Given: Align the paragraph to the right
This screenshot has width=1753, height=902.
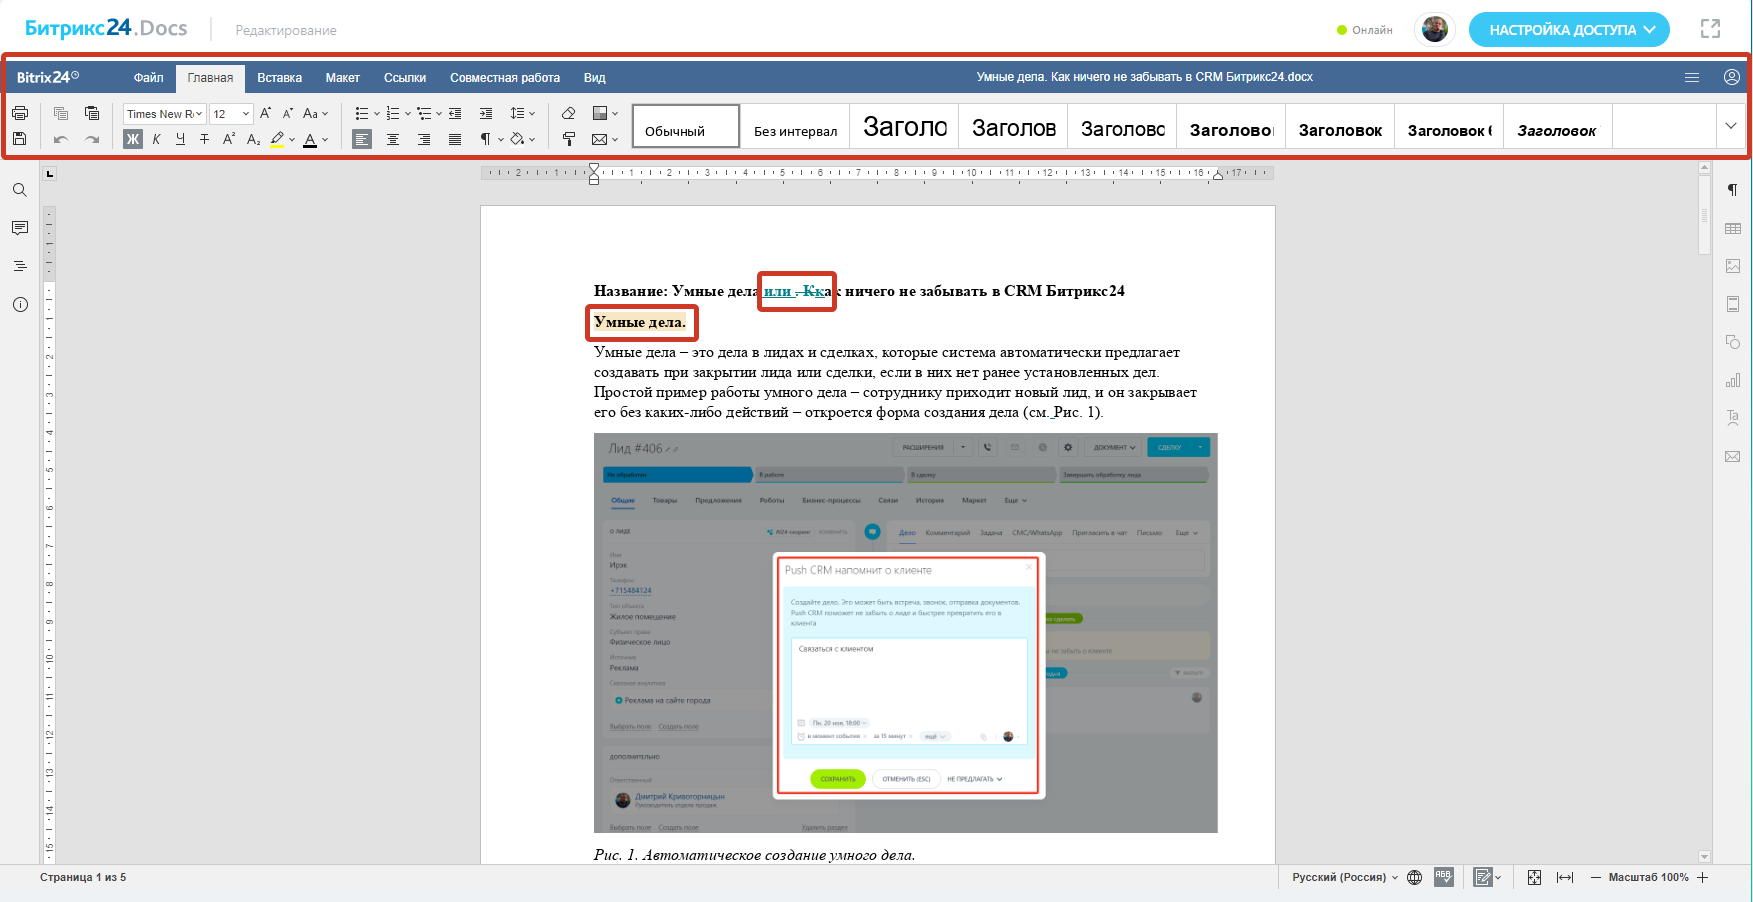Looking at the screenshot, I should [424, 139].
